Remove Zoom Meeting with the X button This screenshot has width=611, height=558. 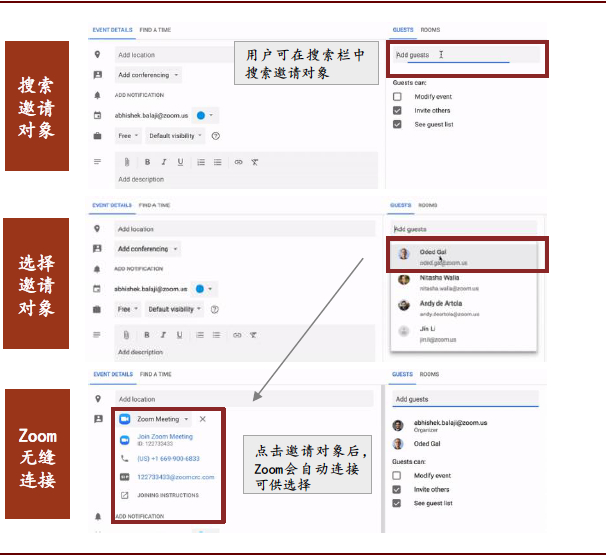203,419
